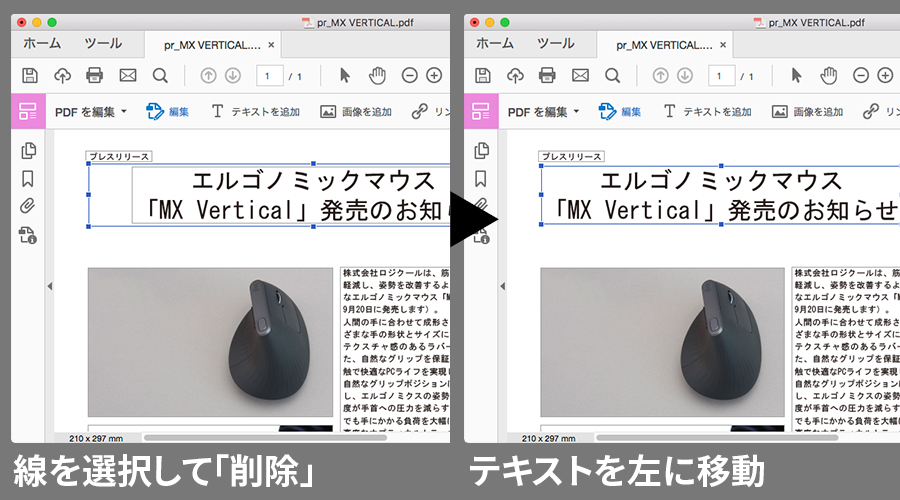Click horizontal scrollbar in right window
The image size is (900, 500).
717,437
